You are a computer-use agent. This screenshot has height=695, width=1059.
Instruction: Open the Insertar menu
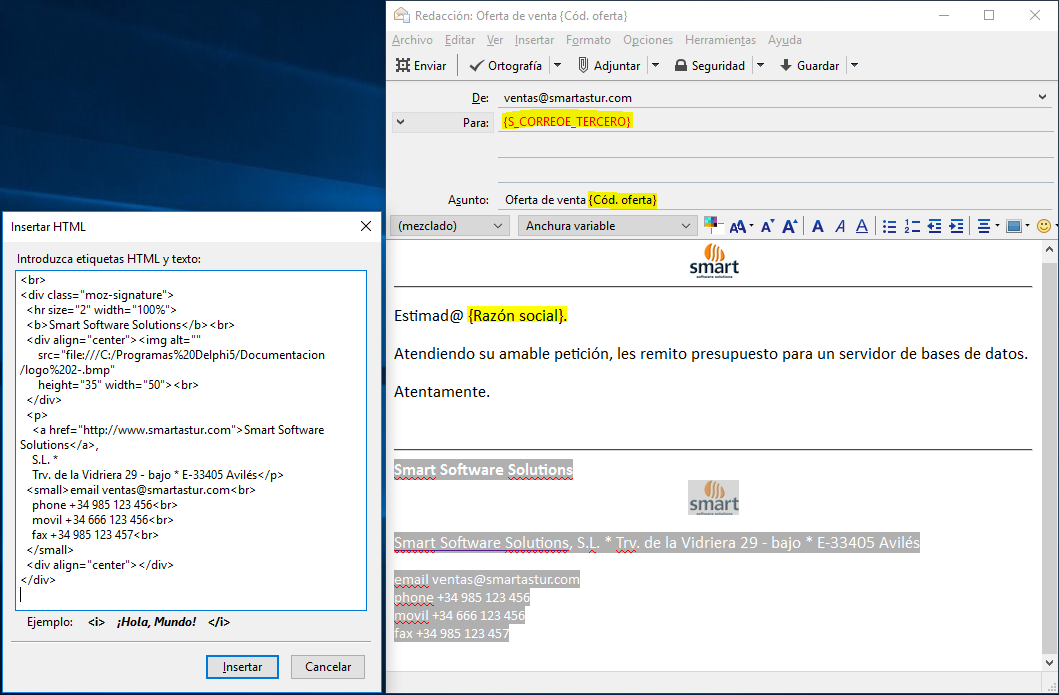tap(534, 40)
